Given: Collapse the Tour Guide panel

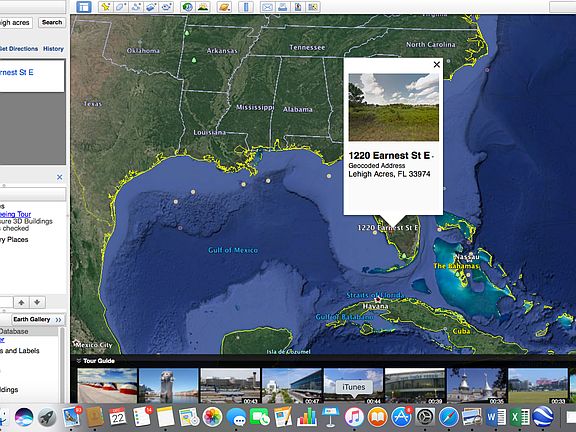Looking at the screenshot, I should tap(79, 361).
